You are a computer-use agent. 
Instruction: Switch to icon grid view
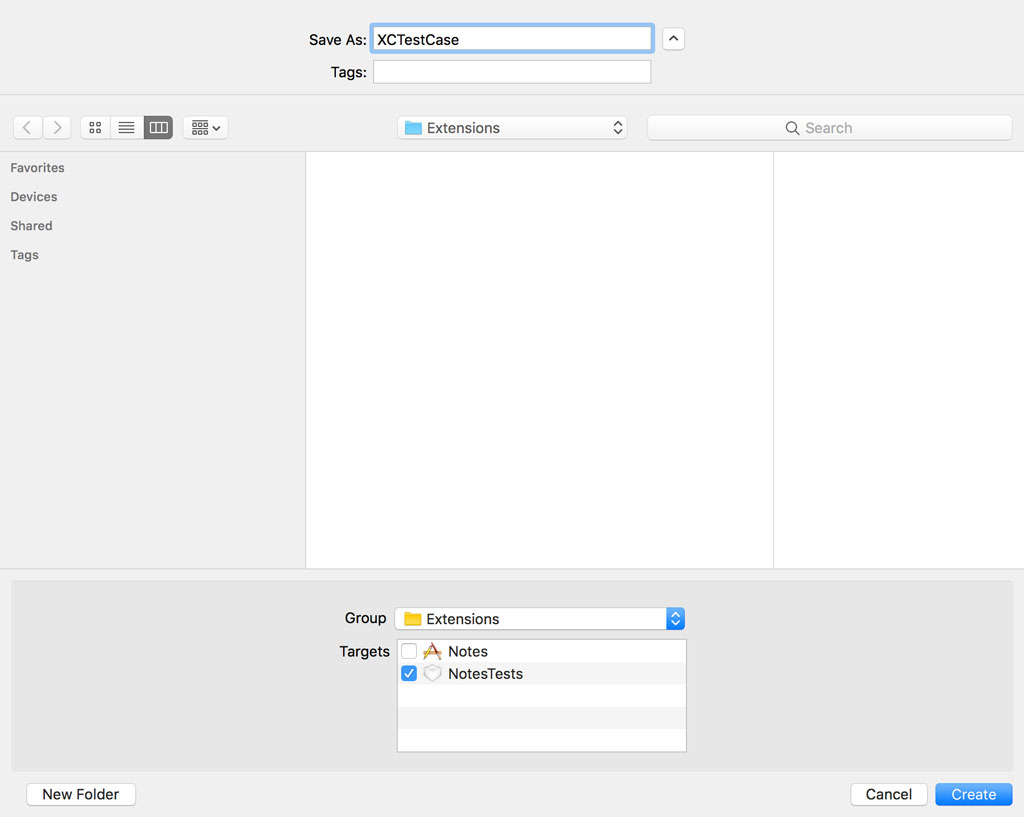[x=94, y=127]
